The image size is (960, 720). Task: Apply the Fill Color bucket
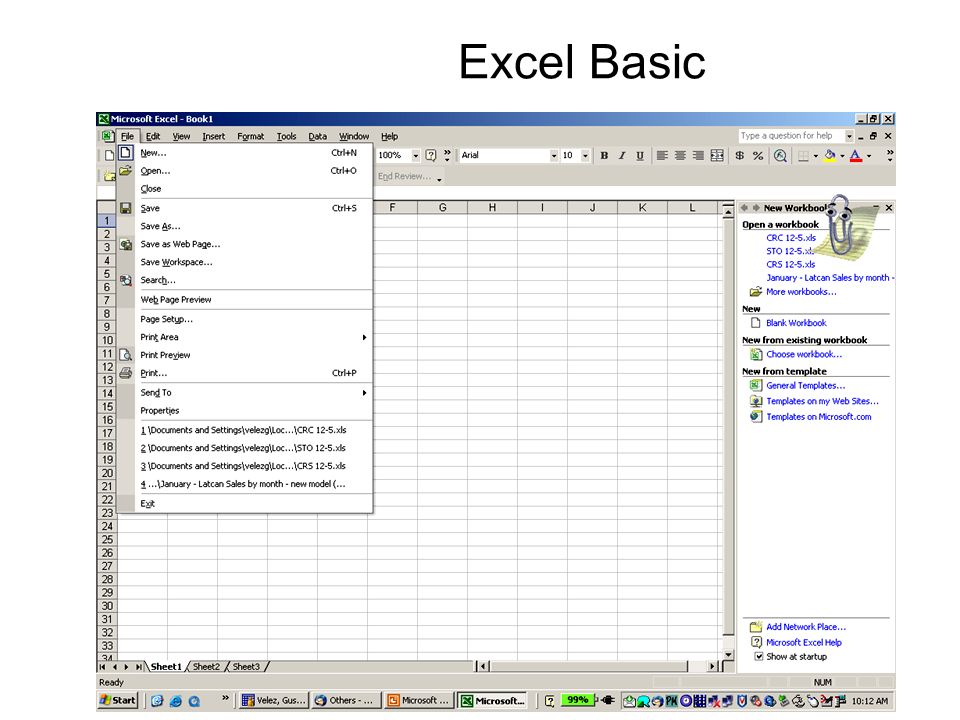(830, 156)
